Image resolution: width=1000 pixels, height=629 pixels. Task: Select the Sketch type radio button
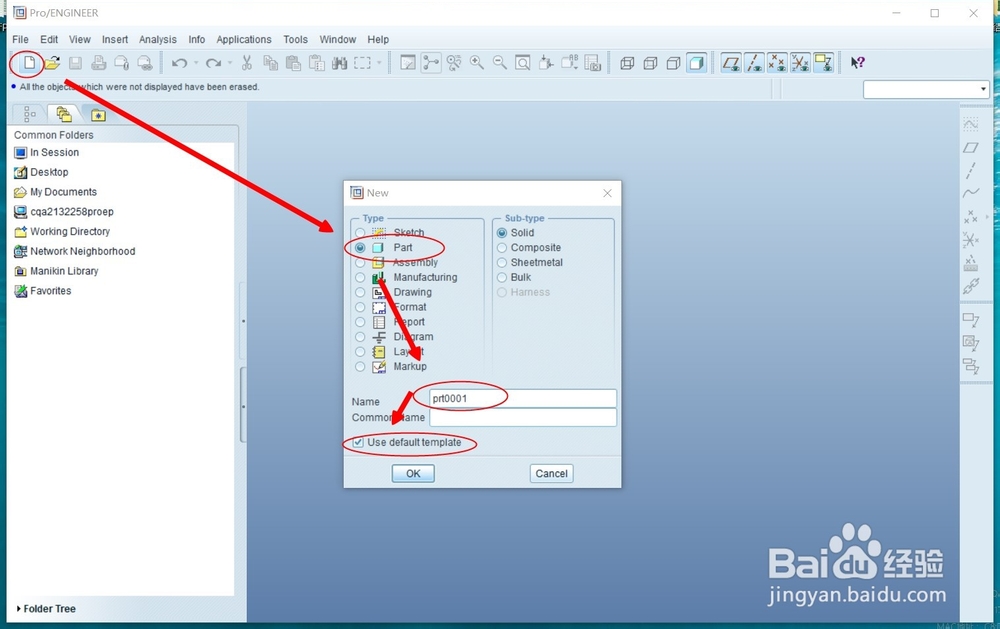coord(360,233)
